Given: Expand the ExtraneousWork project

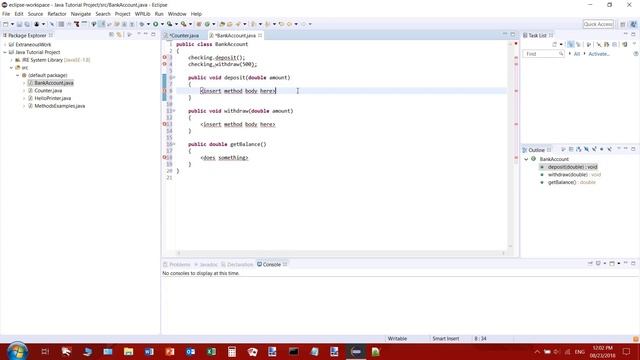Looking at the screenshot, I should (x=5, y=44).
